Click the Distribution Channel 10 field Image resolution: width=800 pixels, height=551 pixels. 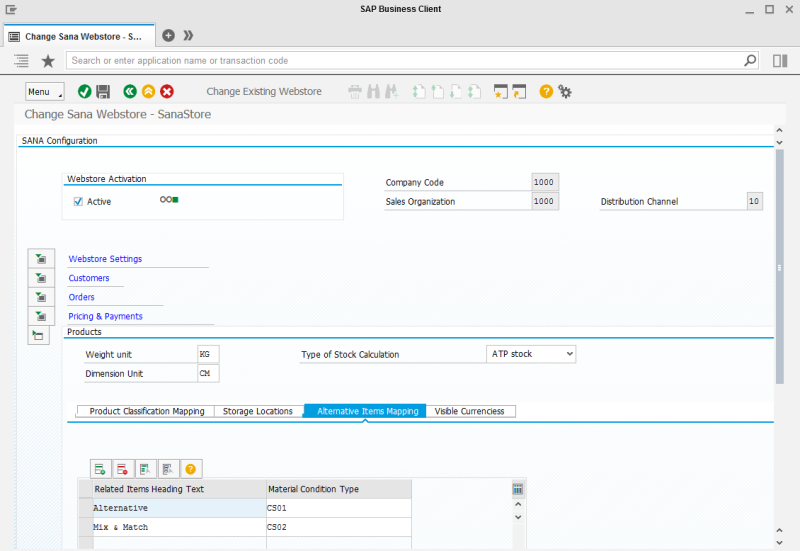point(755,202)
